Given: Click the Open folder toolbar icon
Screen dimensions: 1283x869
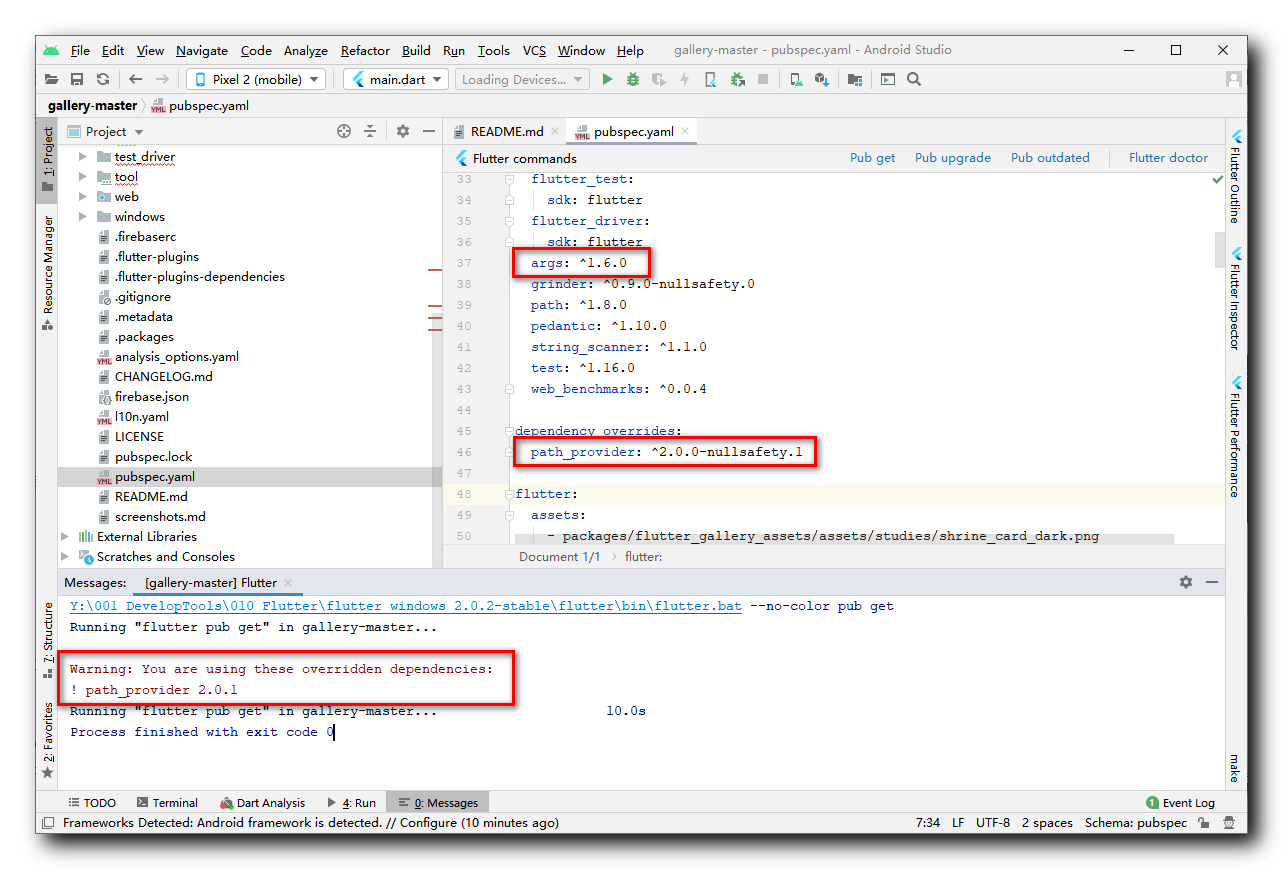Looking at the screenshot, I should click(51, 79).
